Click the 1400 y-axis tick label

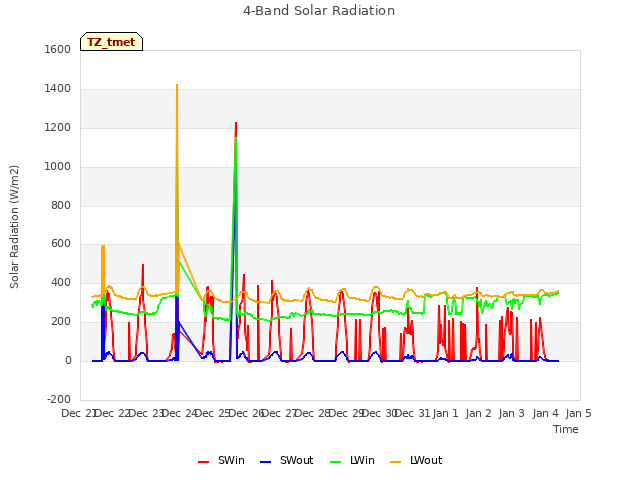pos(58,89)
